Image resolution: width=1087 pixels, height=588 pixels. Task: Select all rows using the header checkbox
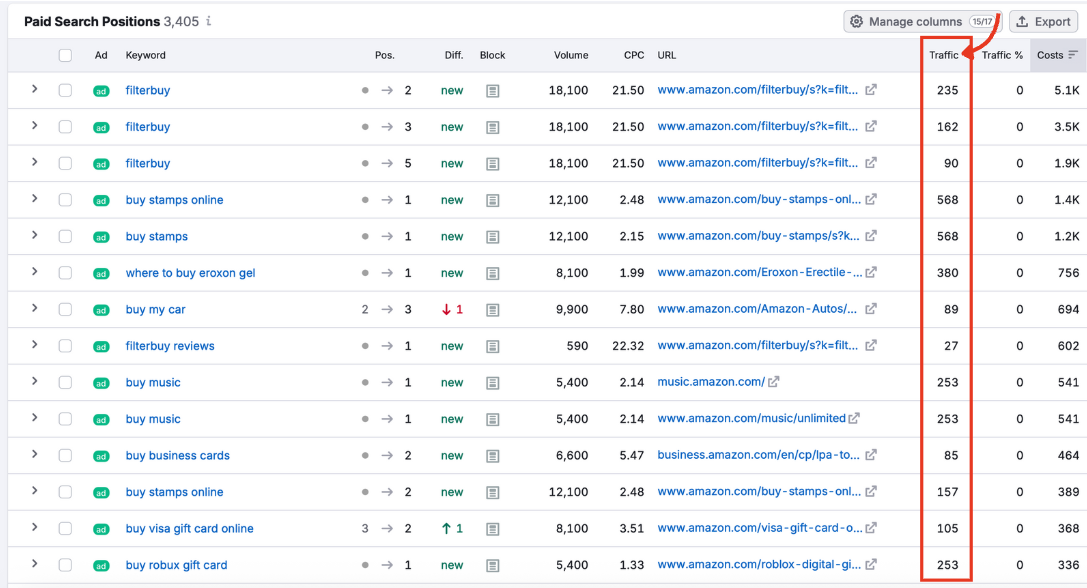(x=65, y=55)
